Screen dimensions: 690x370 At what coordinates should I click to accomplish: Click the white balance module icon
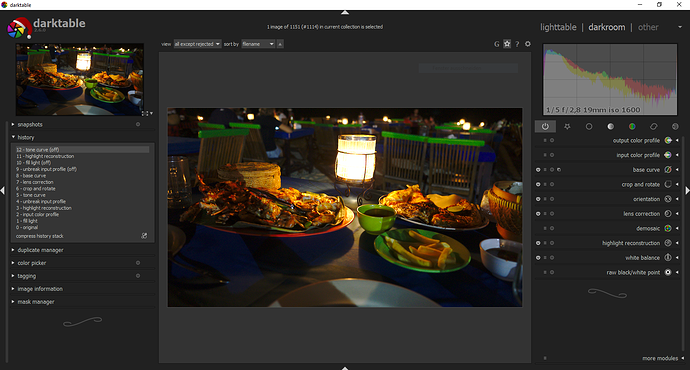click(668, 257)
